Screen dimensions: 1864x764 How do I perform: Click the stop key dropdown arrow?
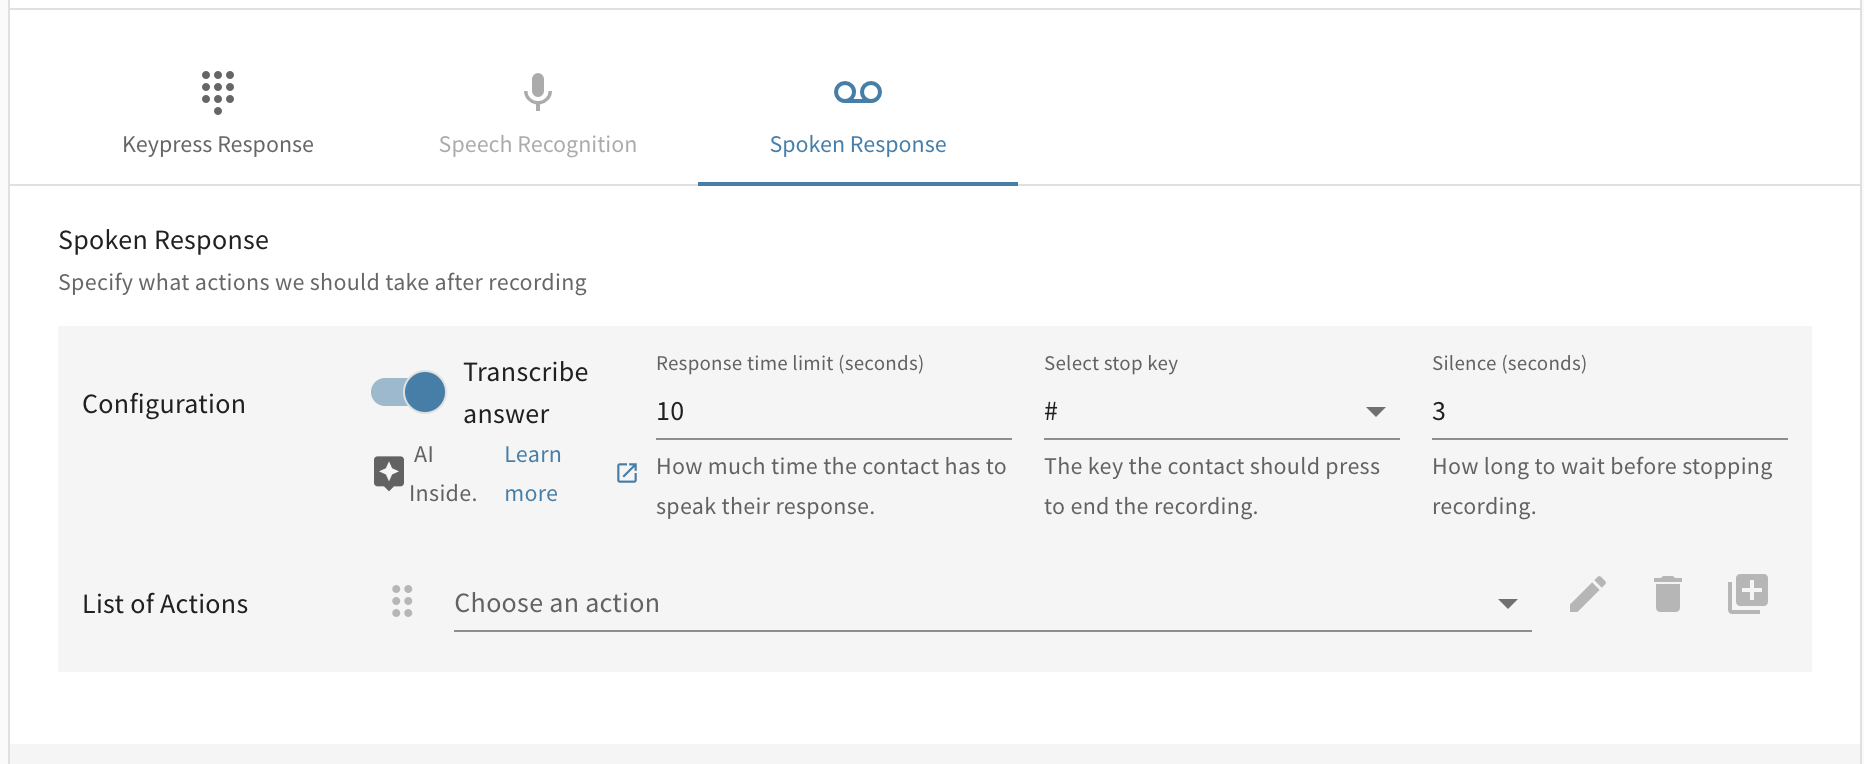tap(1376, 412)
